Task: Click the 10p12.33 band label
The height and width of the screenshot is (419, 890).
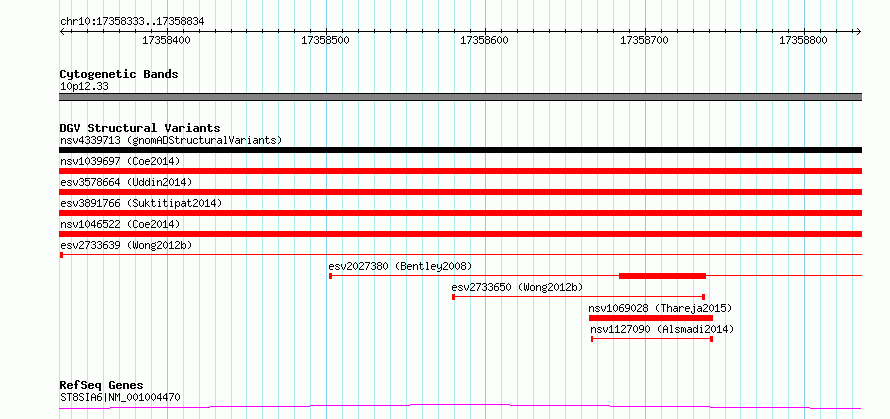Action: tap(84, 87)
